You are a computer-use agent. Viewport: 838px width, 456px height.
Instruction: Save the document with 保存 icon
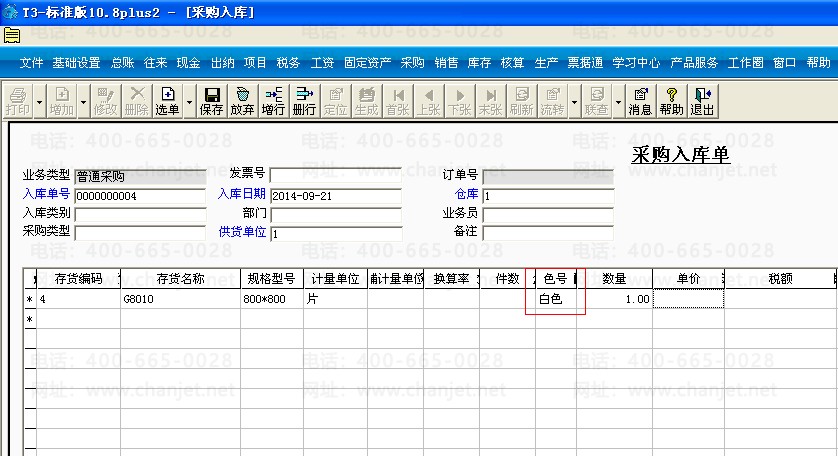(x=212, y=101)
